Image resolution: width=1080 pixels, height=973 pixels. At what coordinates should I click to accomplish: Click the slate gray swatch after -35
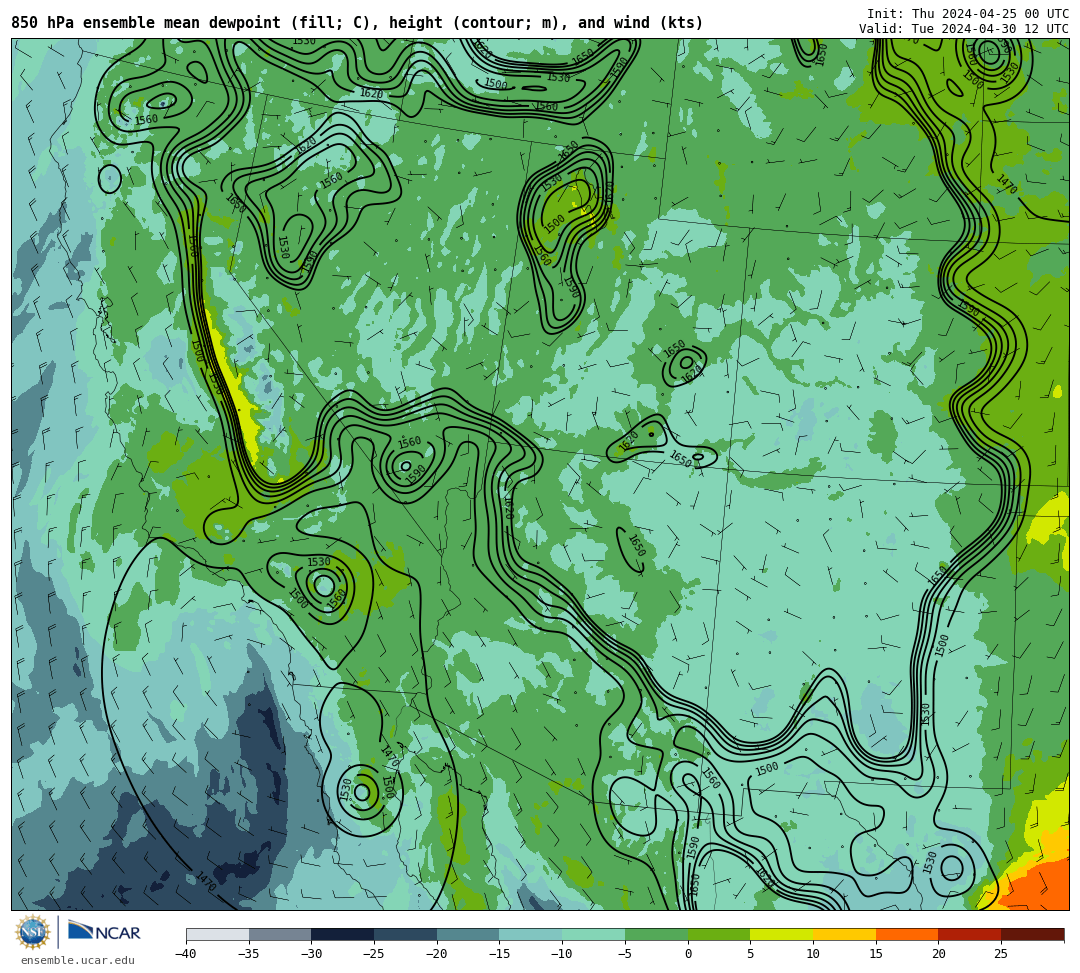(x=280, y=934)
